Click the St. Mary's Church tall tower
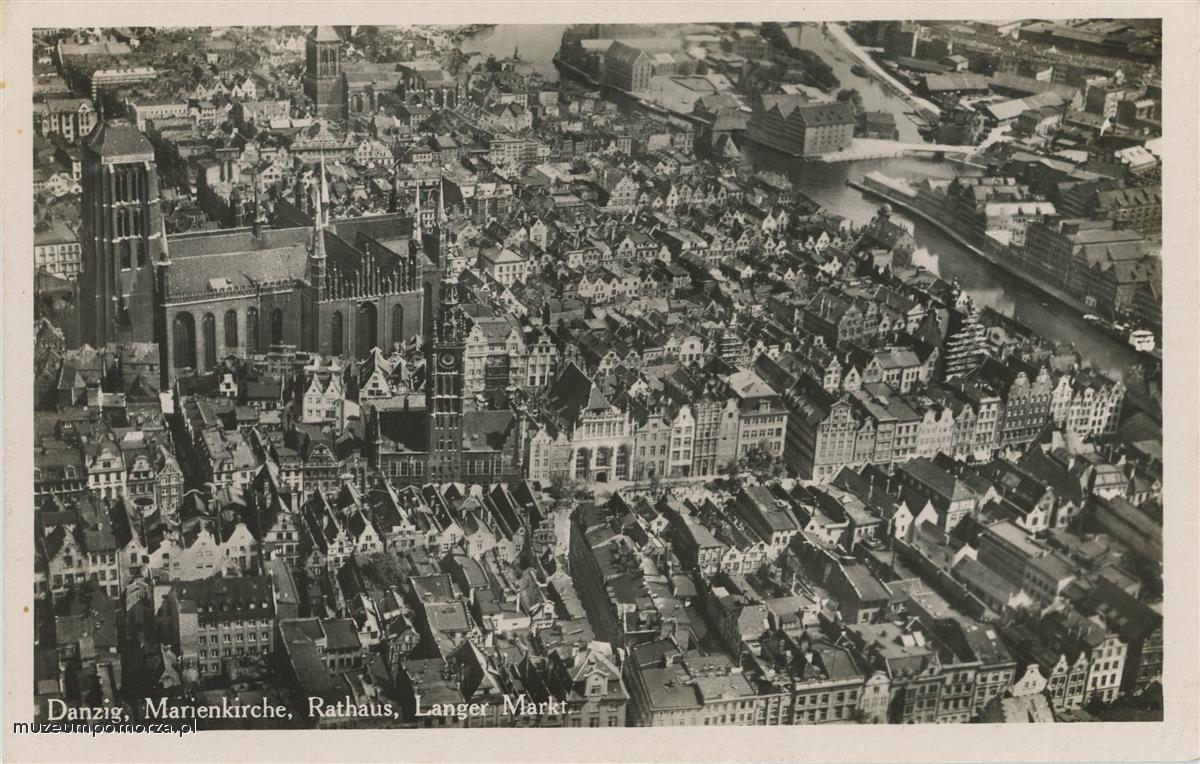 [120, 236]
